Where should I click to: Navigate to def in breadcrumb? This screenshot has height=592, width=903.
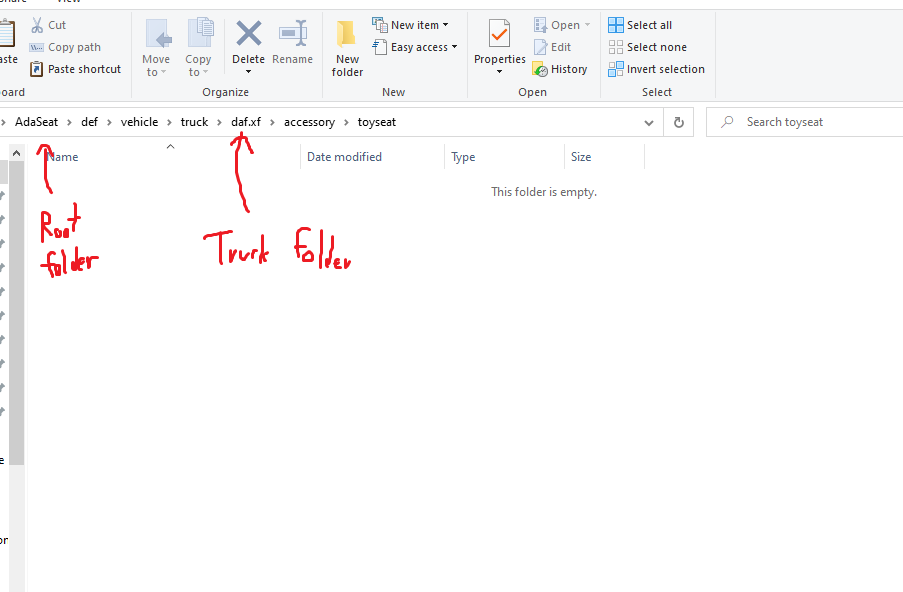(89, 122)
